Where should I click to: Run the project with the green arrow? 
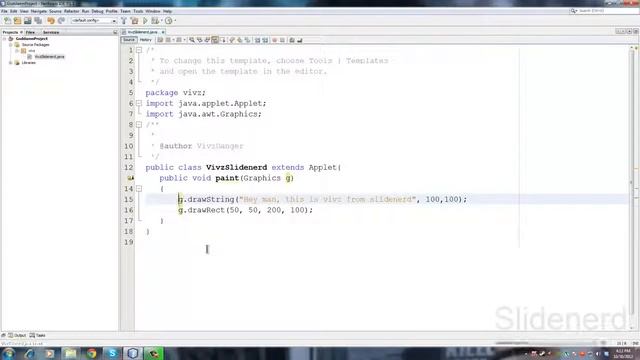coord(145,20)
